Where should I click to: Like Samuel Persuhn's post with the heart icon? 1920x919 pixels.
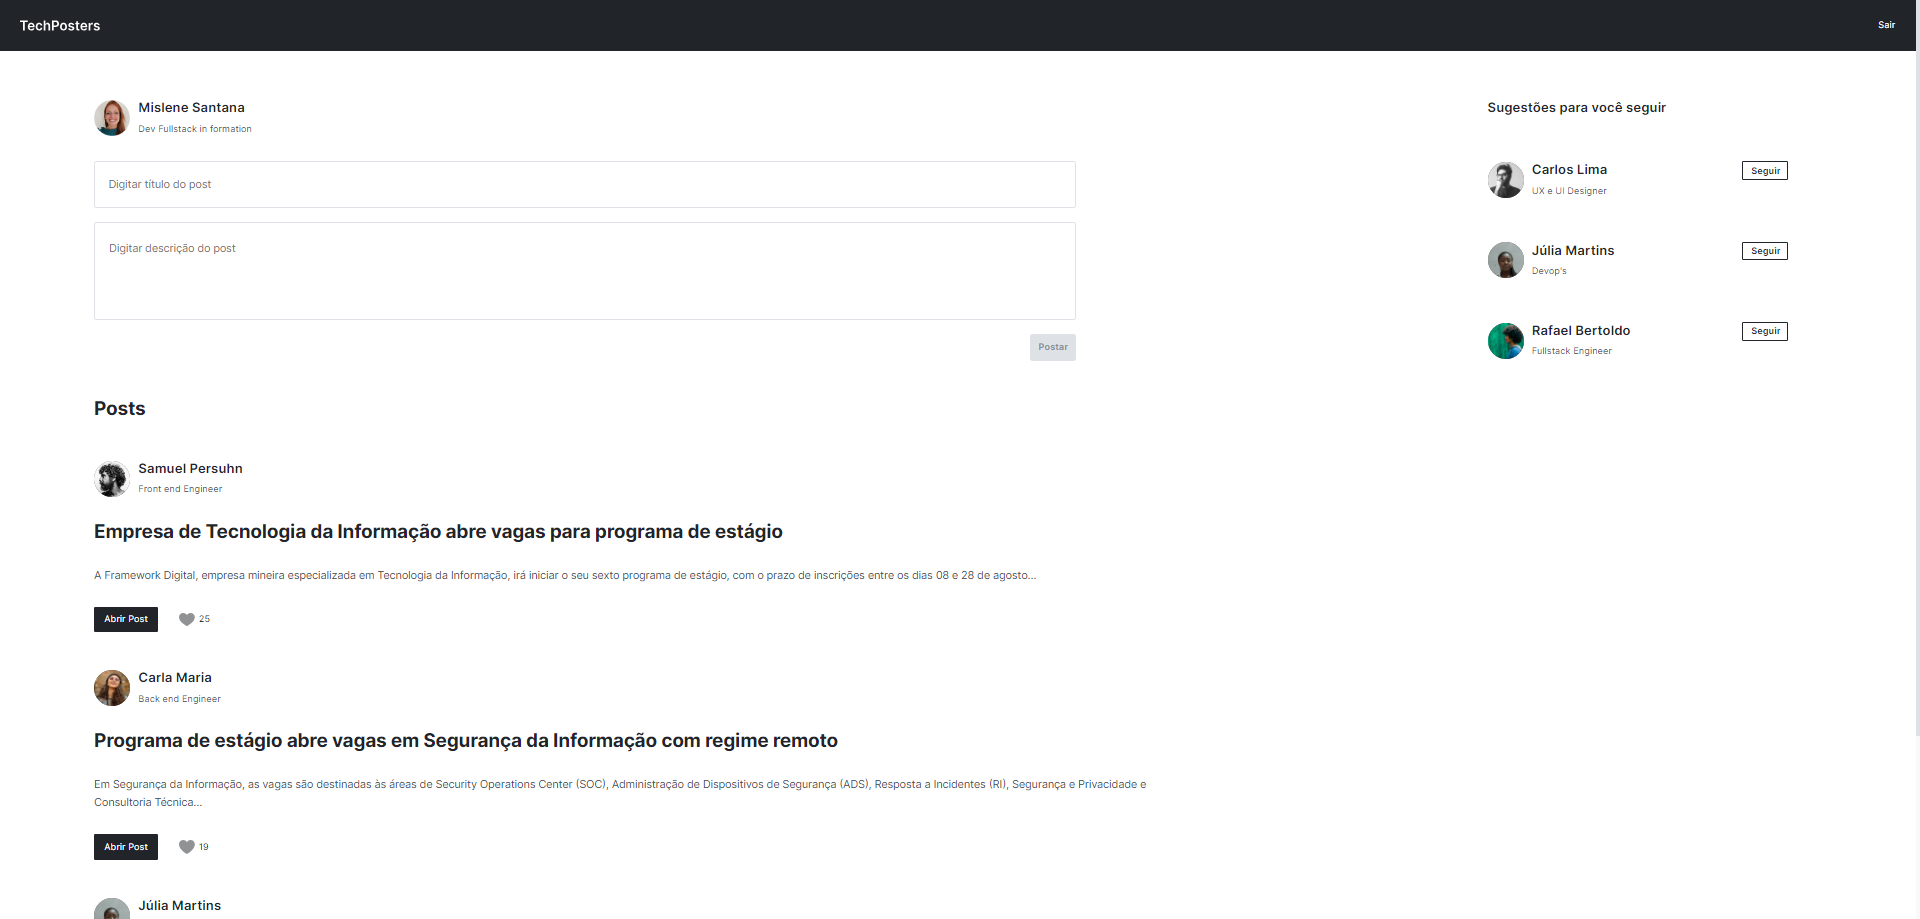tap(187, 619)
